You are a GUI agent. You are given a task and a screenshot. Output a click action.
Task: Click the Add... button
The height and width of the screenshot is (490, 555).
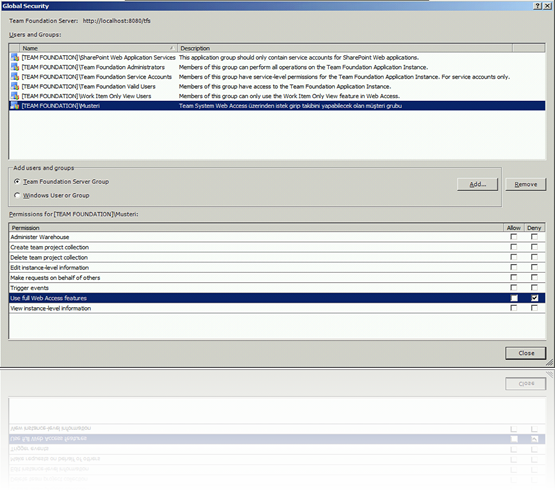pos(477,184)
